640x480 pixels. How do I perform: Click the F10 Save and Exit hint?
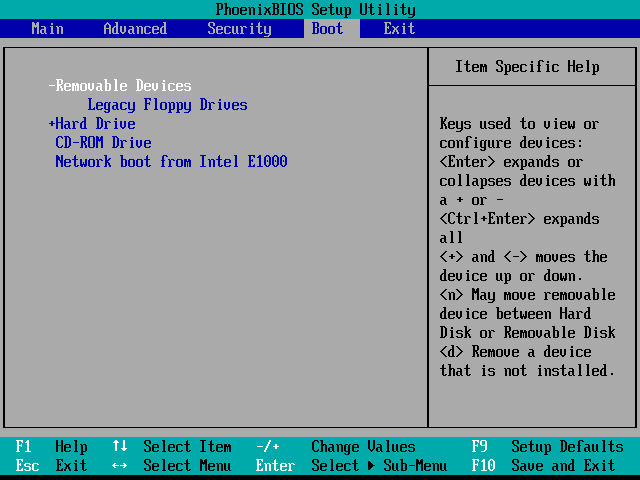544,465
